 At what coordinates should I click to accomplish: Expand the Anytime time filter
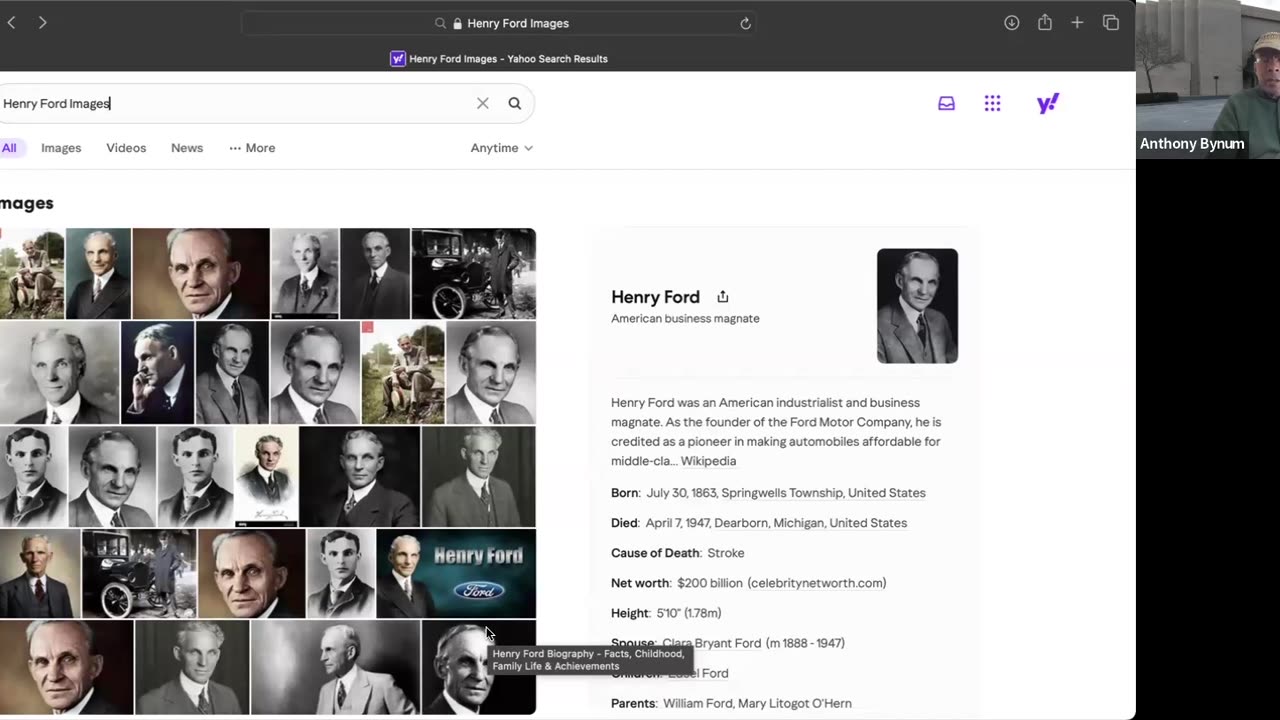point(502,148)
